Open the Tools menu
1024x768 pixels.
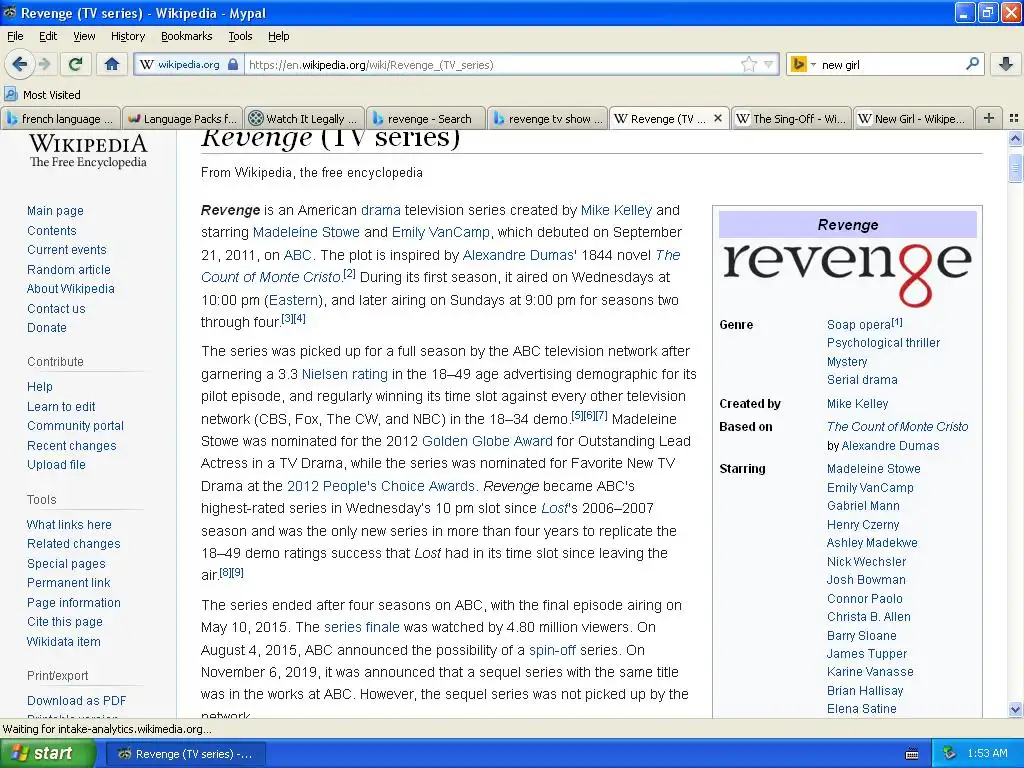[x=240, y=36]
